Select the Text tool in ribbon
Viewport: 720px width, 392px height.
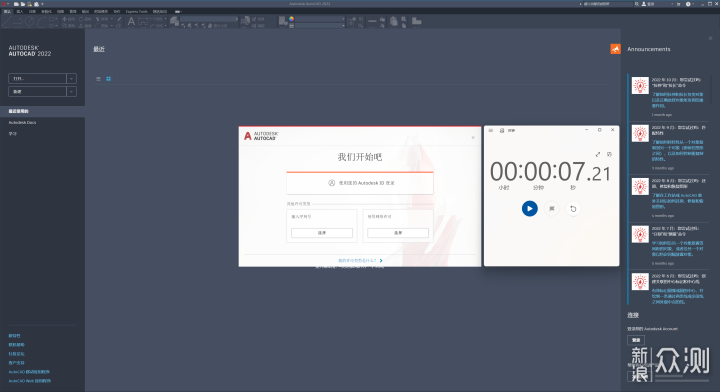[x=131, y=21]
